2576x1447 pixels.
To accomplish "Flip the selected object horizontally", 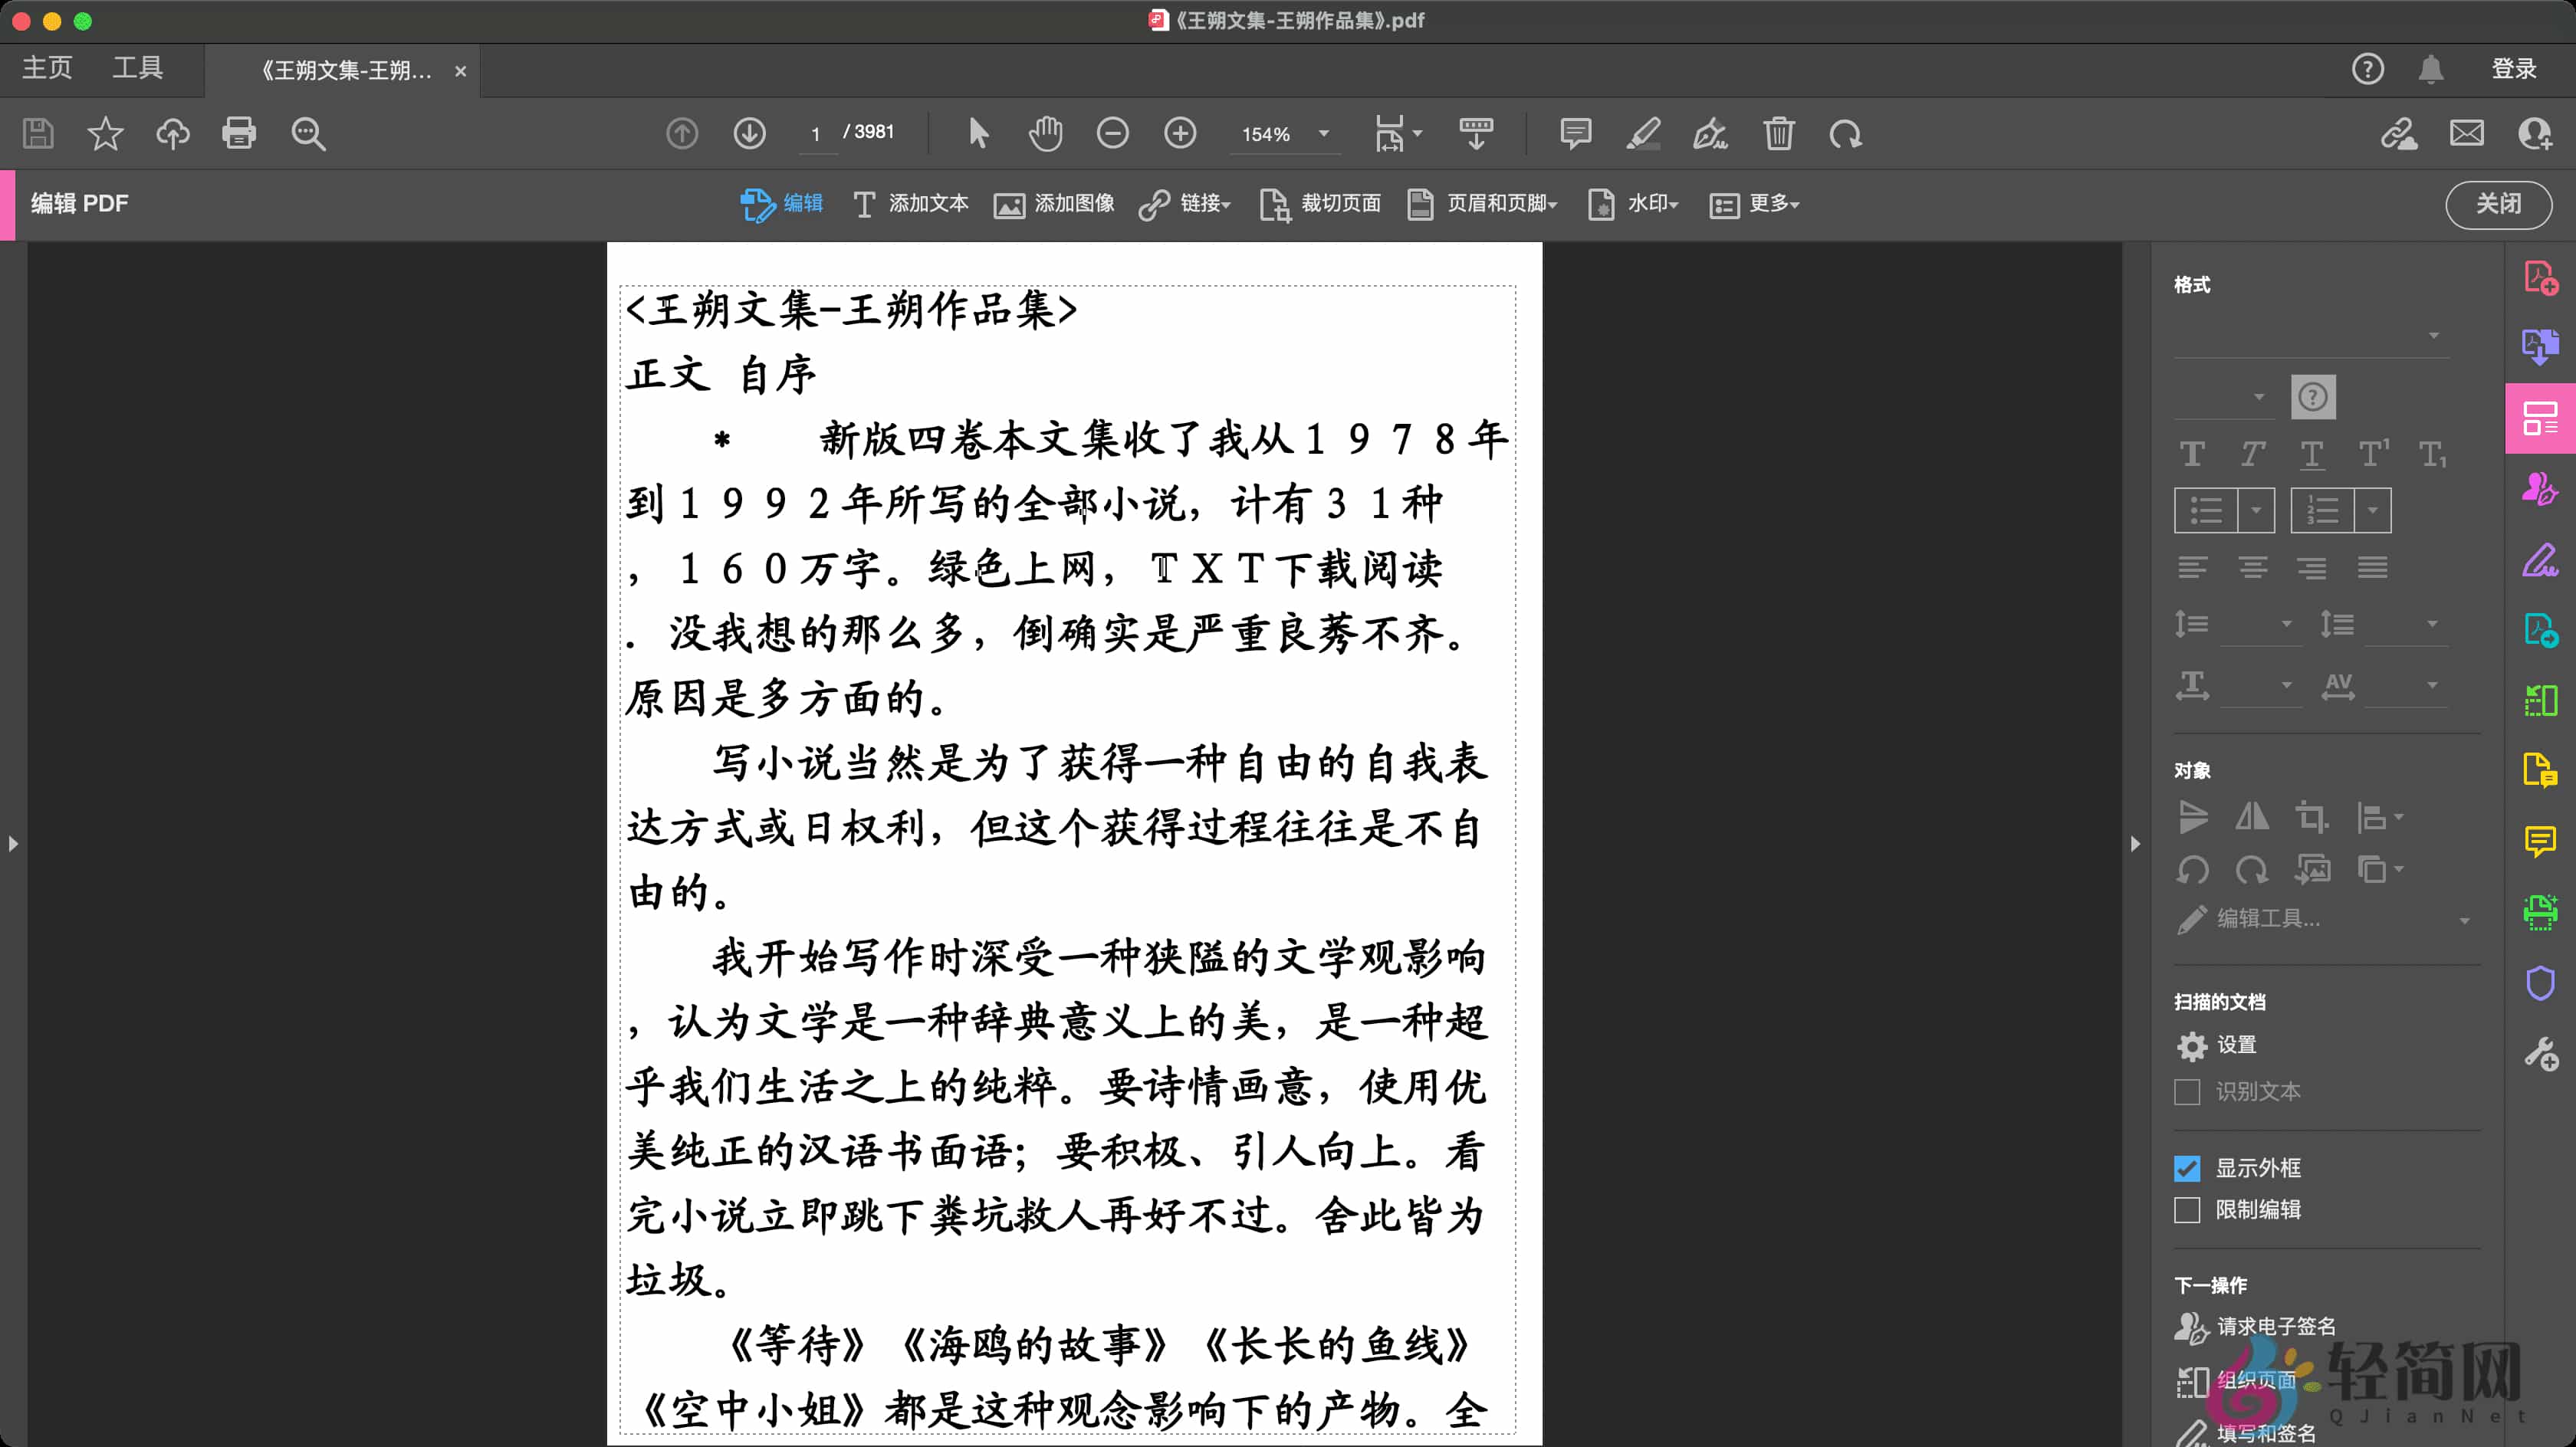I will 2252,817.
